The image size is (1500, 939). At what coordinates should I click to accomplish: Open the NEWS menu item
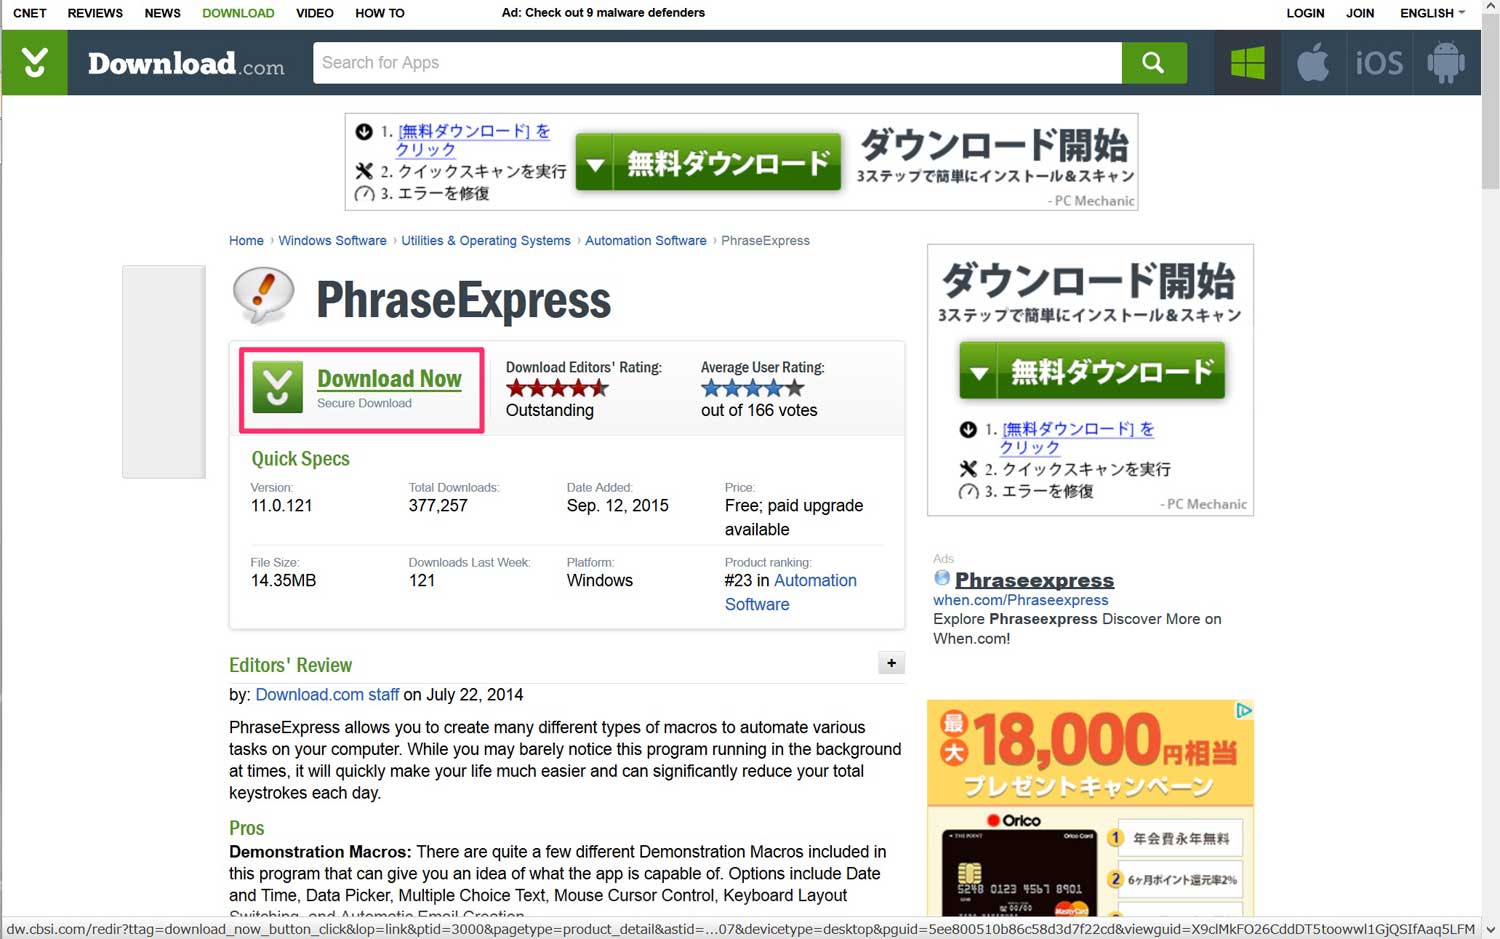pyautogui.click(x=163, y=13)
